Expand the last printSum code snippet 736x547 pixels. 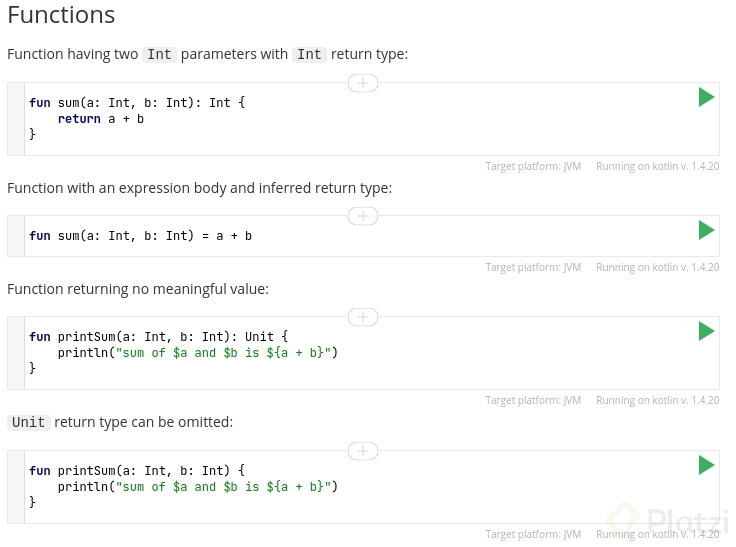click(362, 451)
